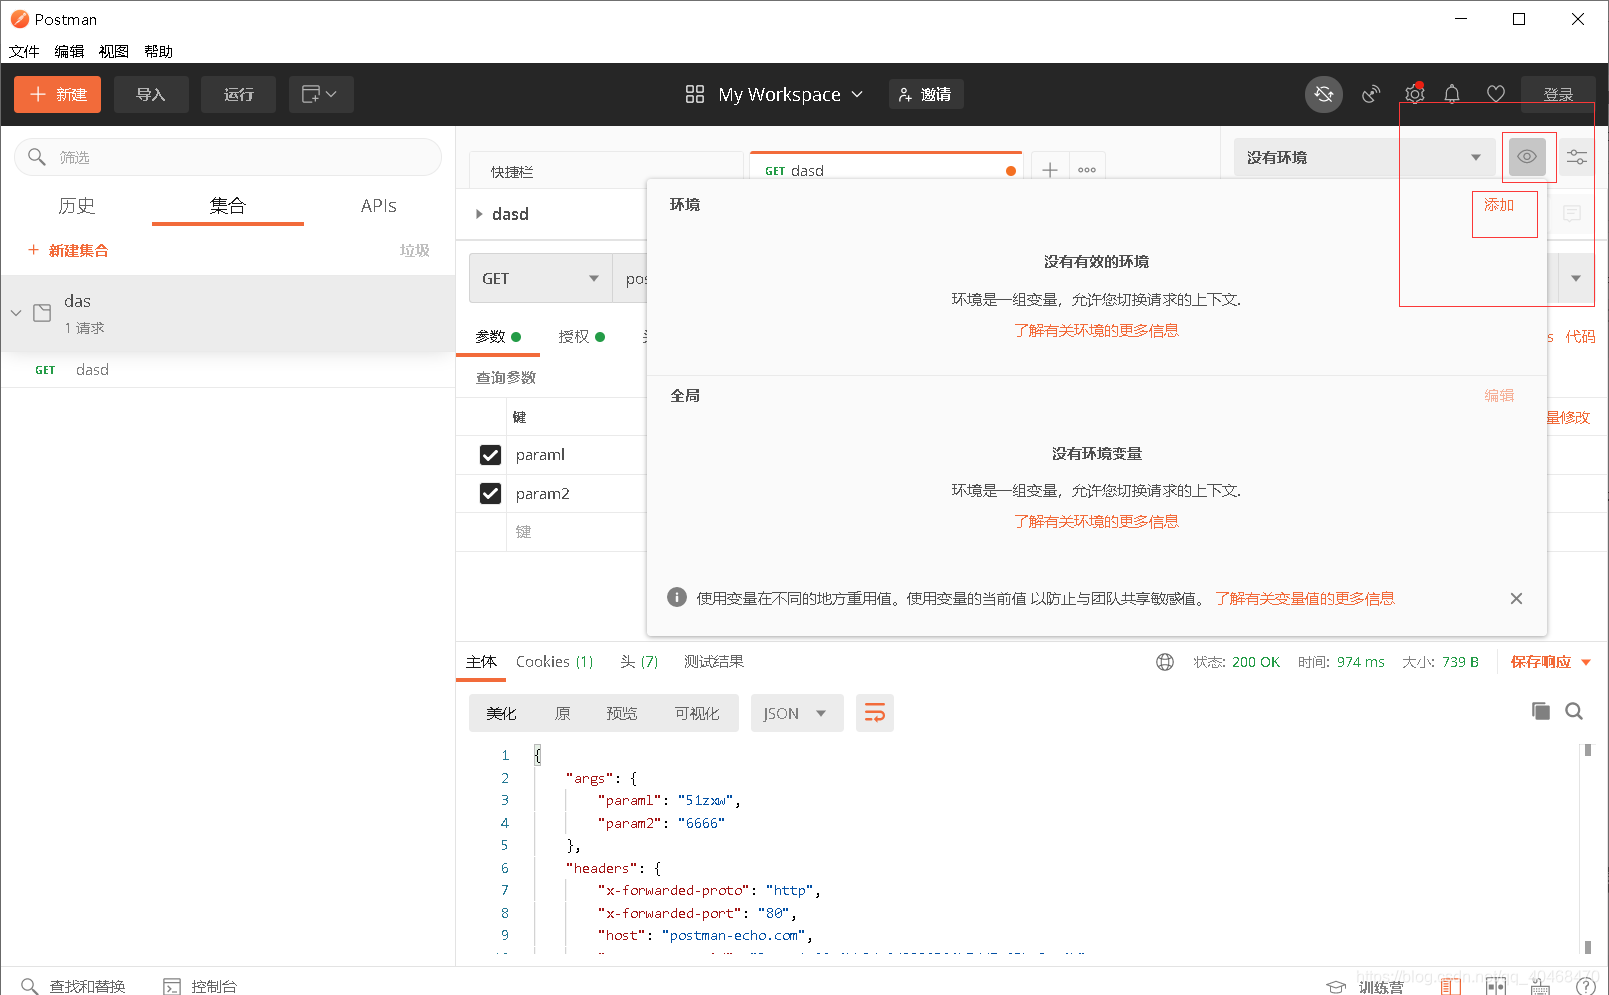
Task: Open the notifications bell icon
Action: click(x=1452, y=94)
